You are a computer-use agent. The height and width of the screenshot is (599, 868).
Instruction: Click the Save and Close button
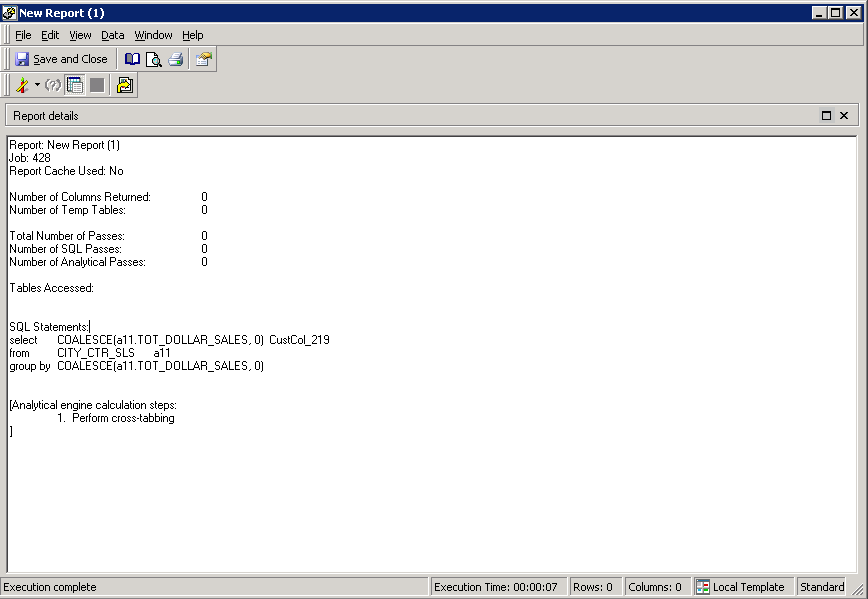(x=61, y=59)
